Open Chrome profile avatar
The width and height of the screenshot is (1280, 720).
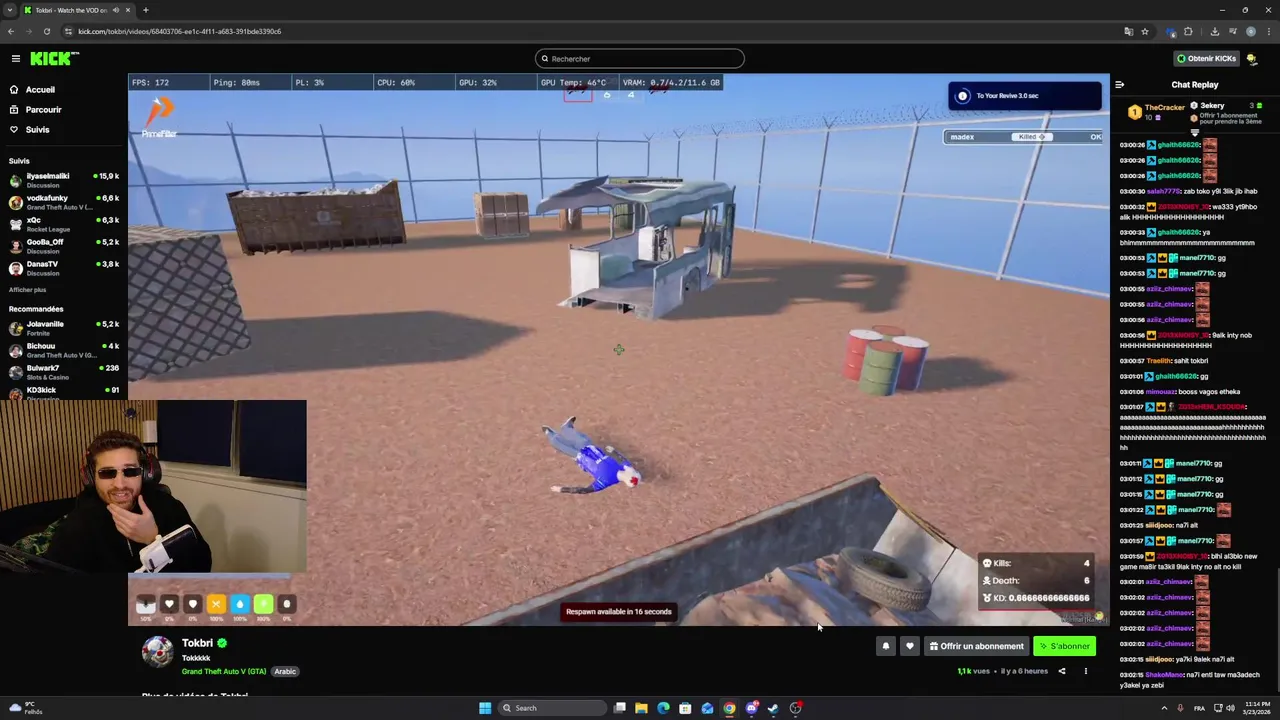1250,31
